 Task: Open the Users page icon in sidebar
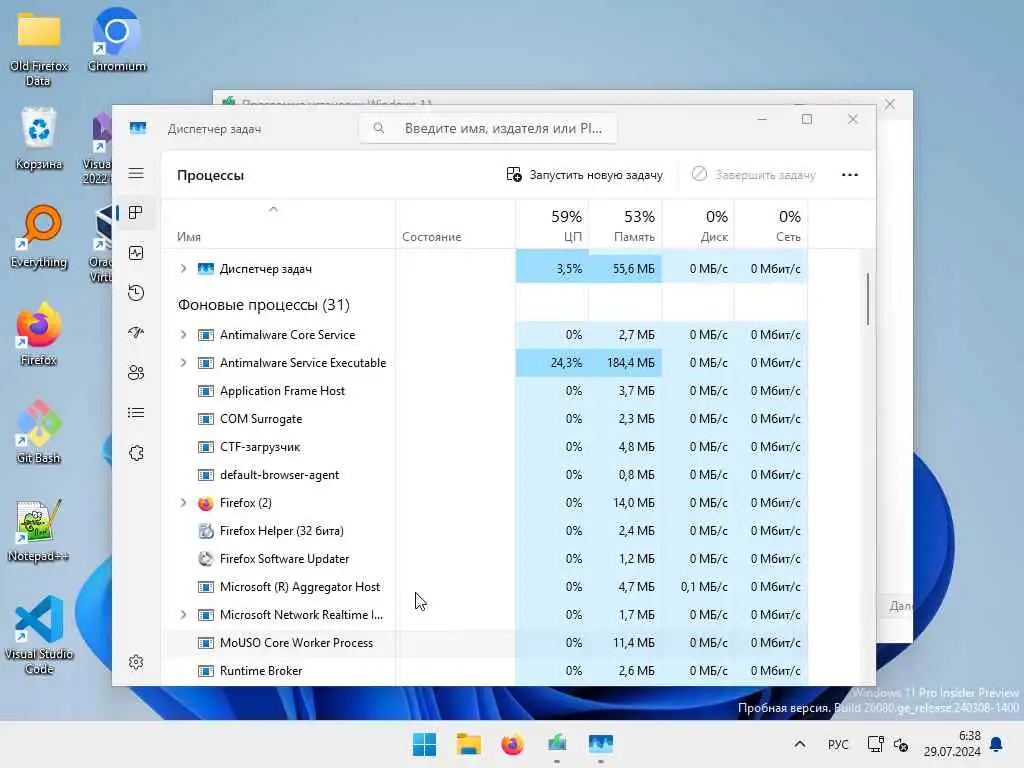click(x=136, y=373)
